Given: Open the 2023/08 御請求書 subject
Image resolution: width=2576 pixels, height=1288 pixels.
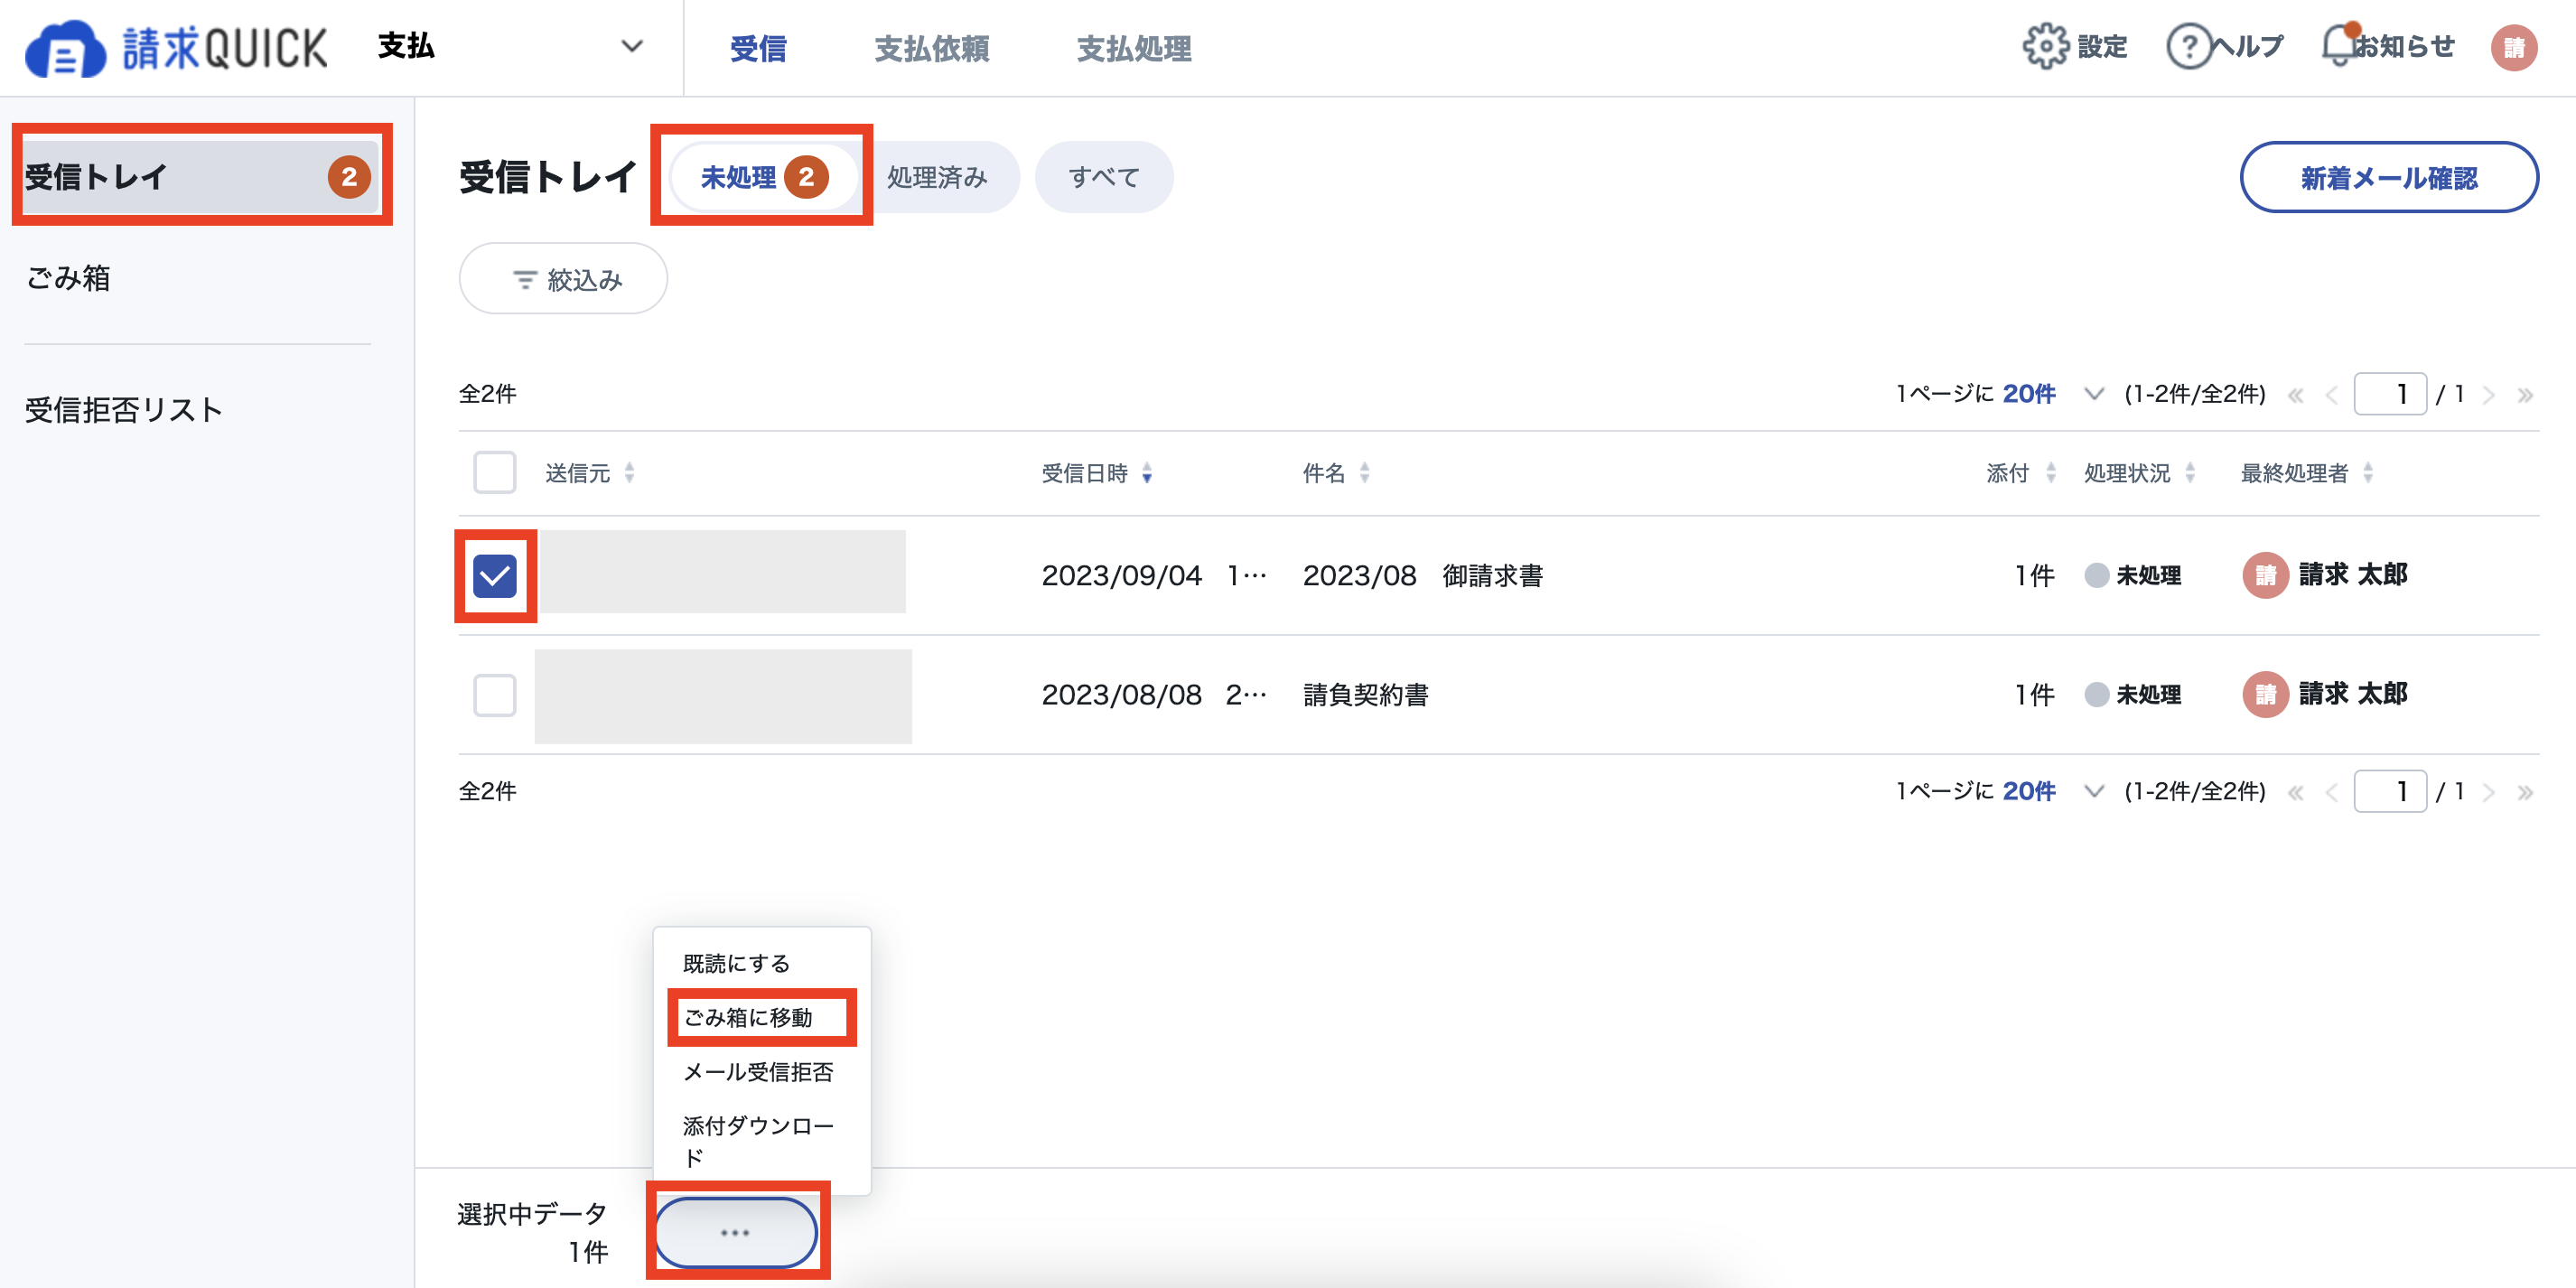Looking at the screenshot, I should (1423, 575).
